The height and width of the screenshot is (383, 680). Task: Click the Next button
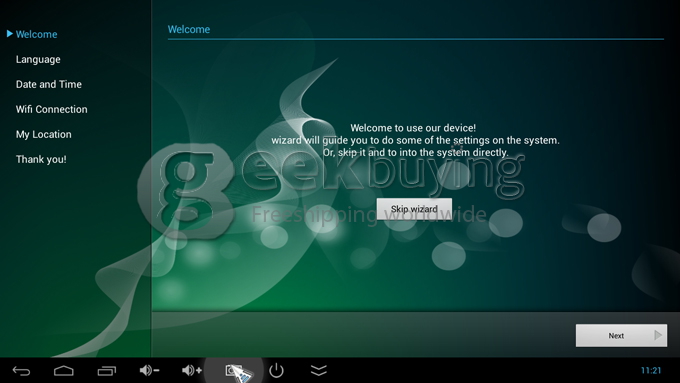point(621,335)
